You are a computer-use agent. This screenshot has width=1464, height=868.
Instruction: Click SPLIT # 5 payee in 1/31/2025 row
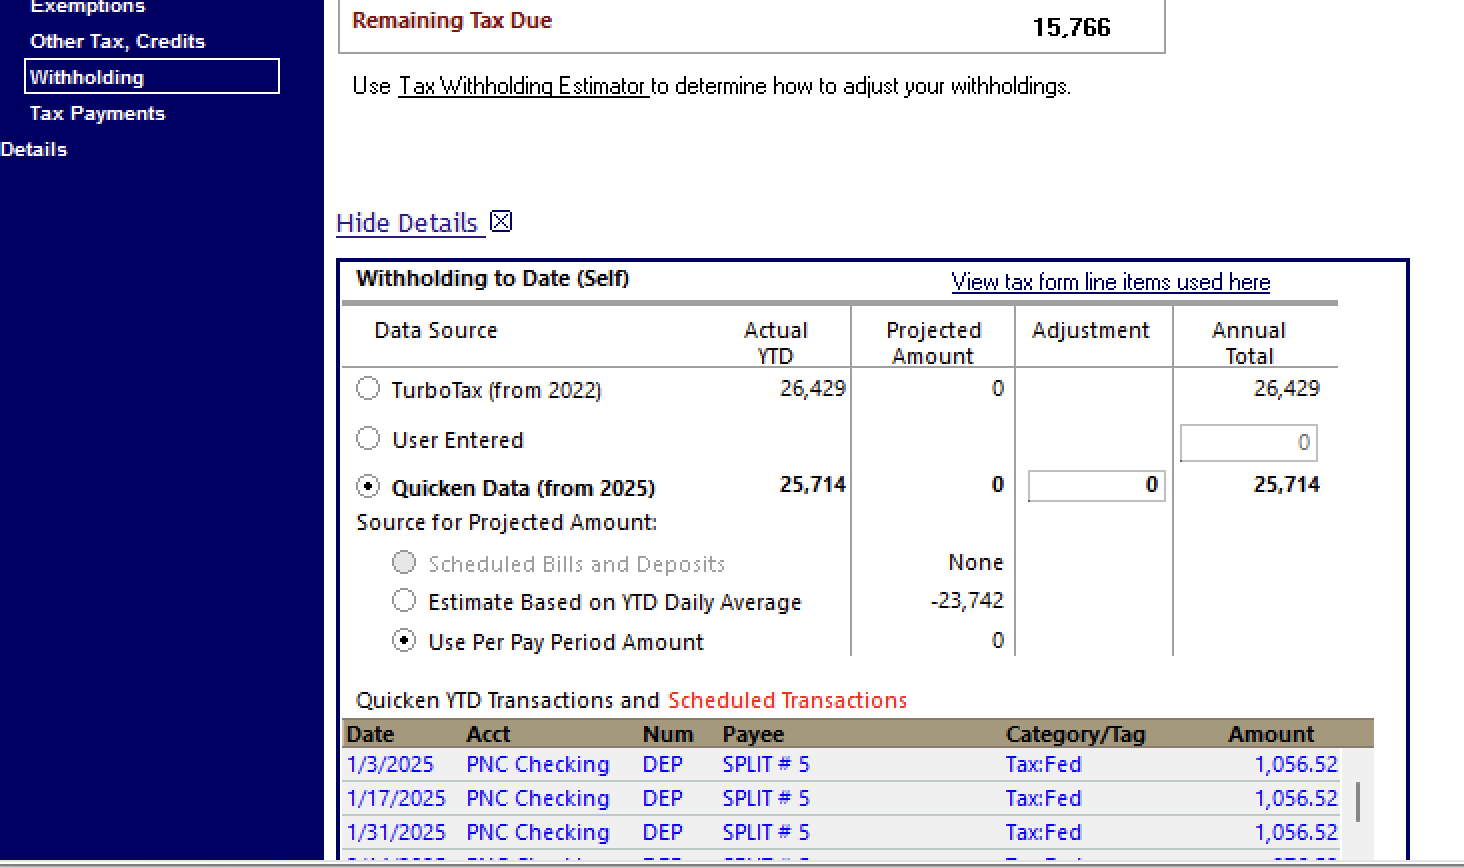[x=766, y=833]
